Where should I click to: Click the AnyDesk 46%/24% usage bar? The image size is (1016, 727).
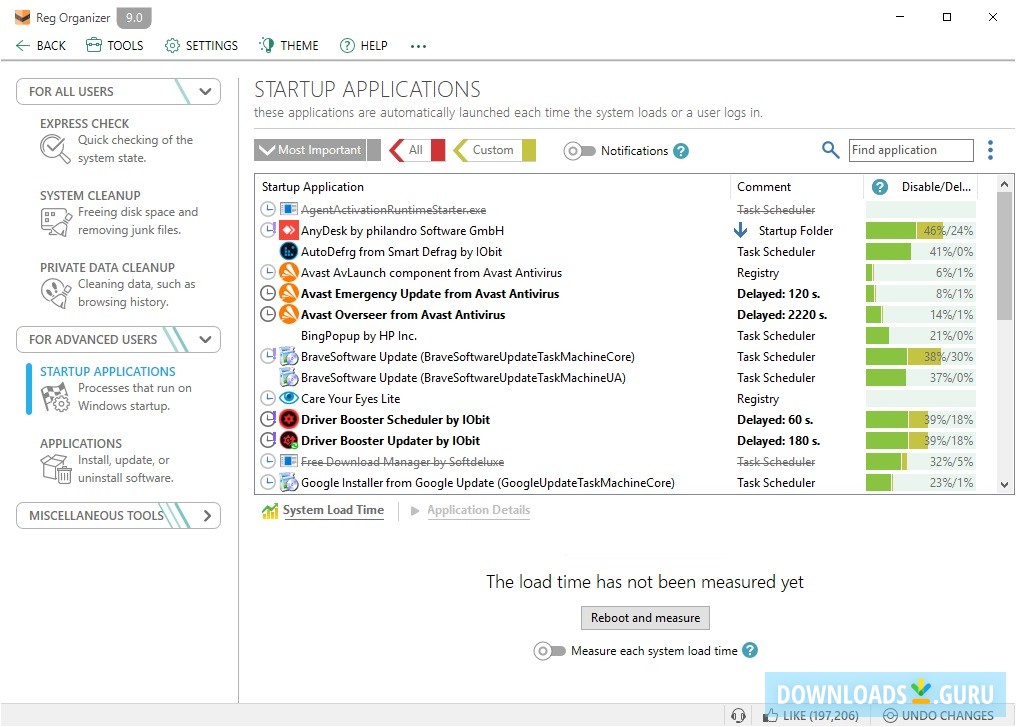tap(920, 230)
